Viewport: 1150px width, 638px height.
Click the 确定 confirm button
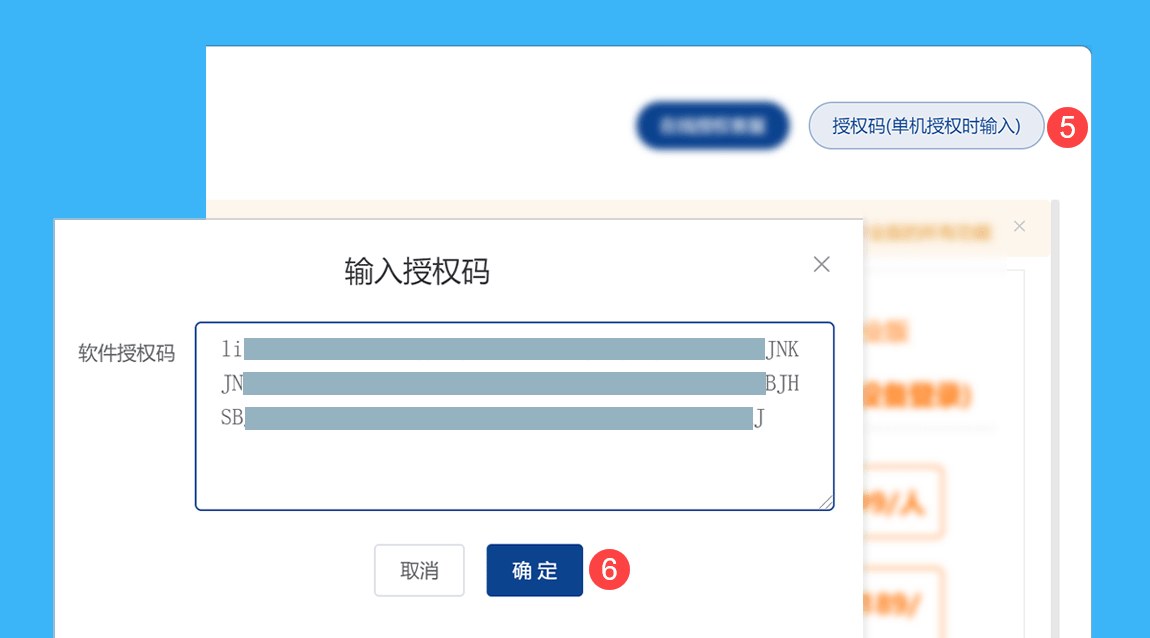coord(534,570)
